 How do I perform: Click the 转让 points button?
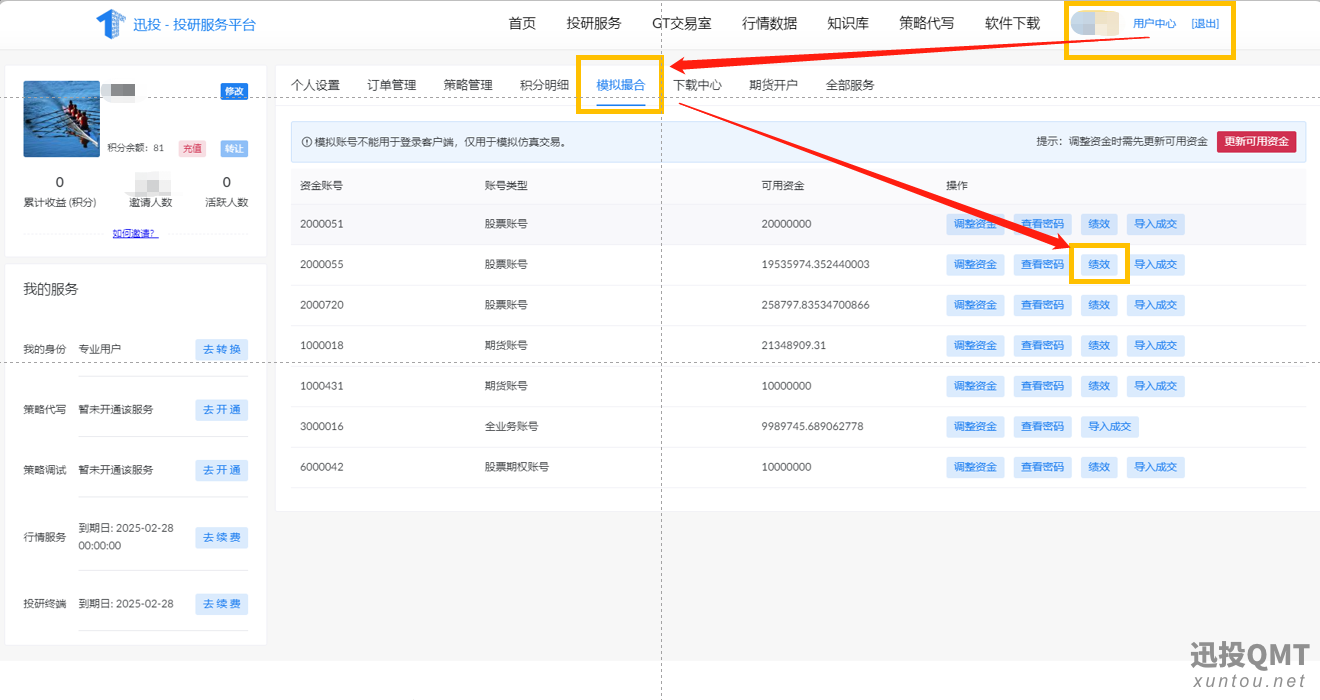pyautogui.click(x=234, y=149)
